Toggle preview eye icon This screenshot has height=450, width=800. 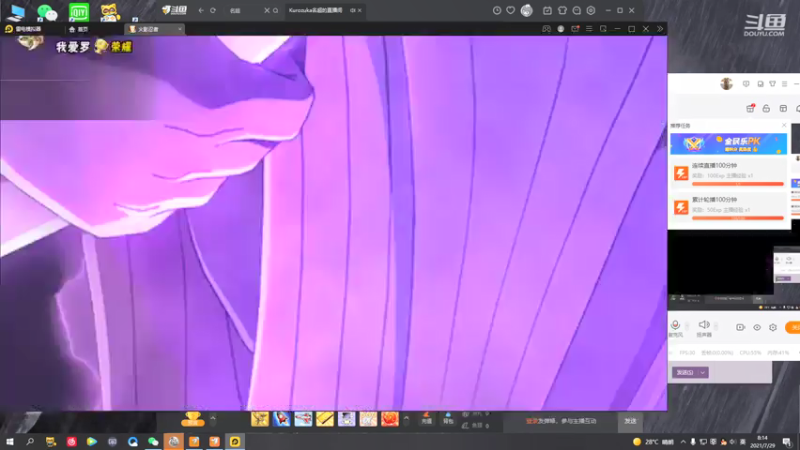coord(757,327)
